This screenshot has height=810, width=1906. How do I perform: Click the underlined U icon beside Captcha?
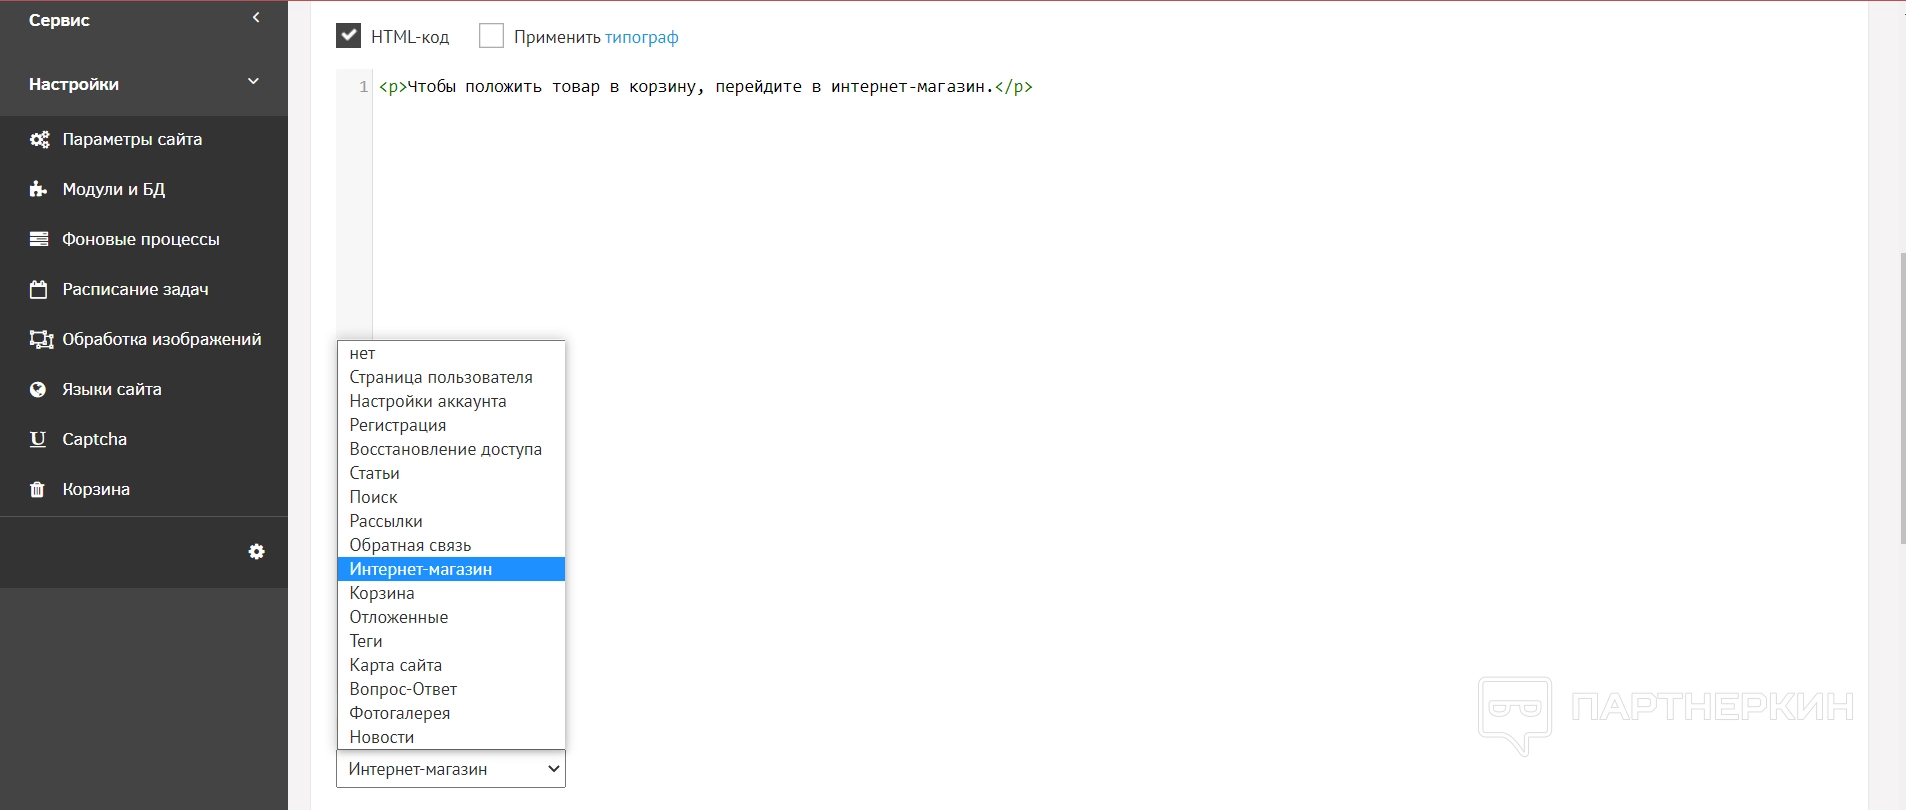pos(38,439)
